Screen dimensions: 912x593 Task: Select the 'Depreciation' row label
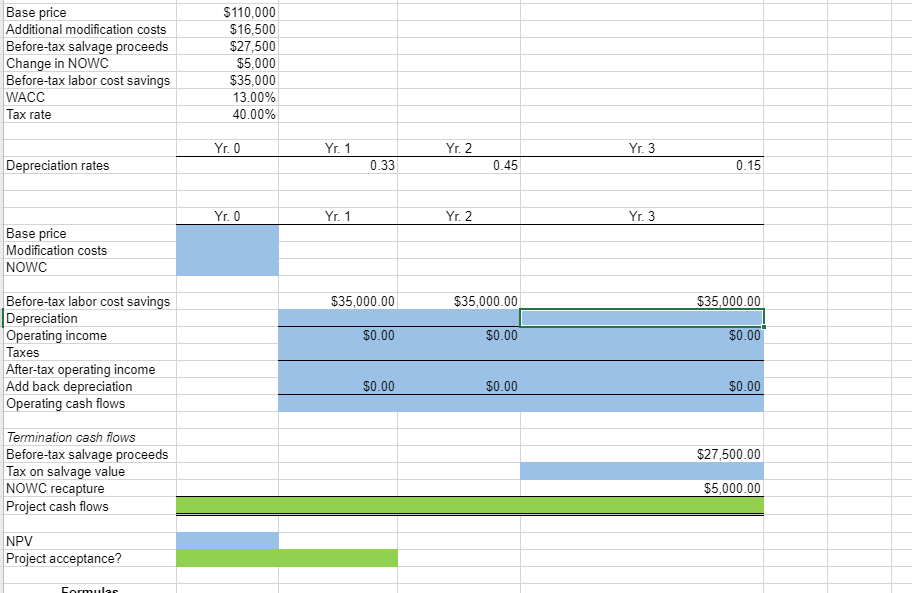[x=41, y=318]
